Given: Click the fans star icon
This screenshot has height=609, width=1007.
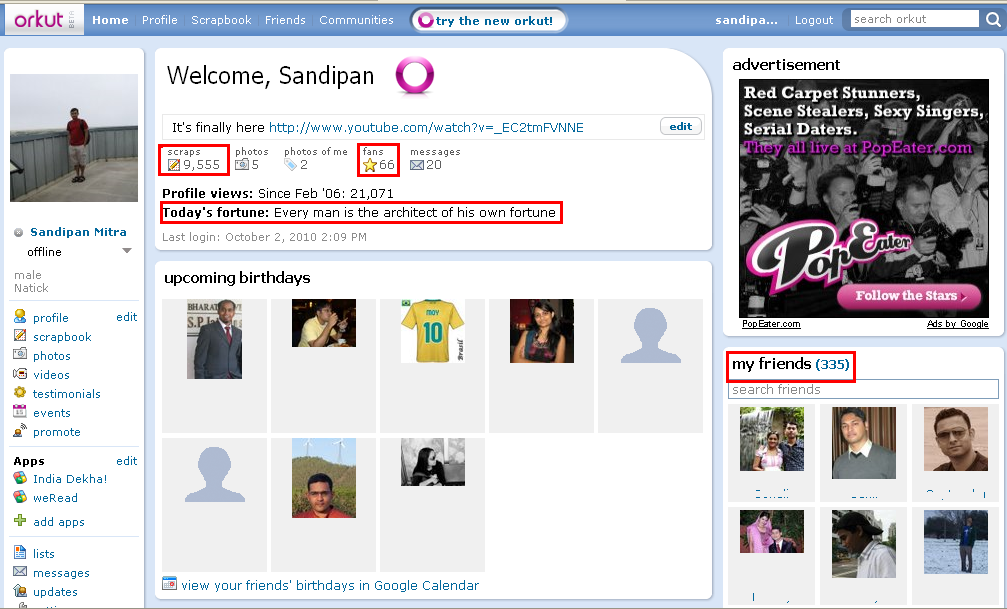Looking at the screenshot, I should coord(369,165).
